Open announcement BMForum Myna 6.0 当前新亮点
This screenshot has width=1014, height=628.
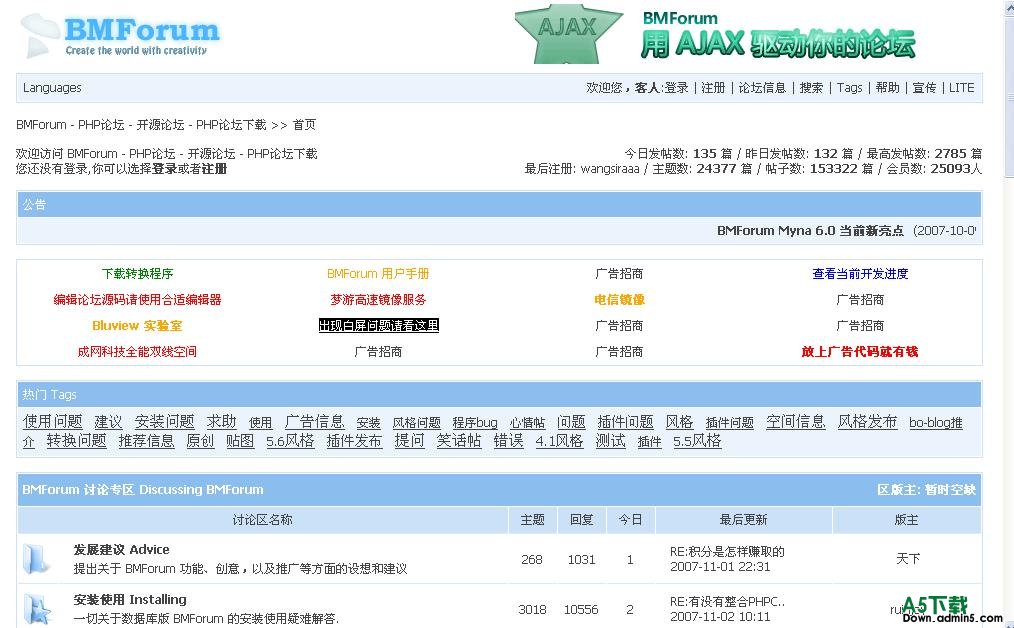click(x=810, y=230)
